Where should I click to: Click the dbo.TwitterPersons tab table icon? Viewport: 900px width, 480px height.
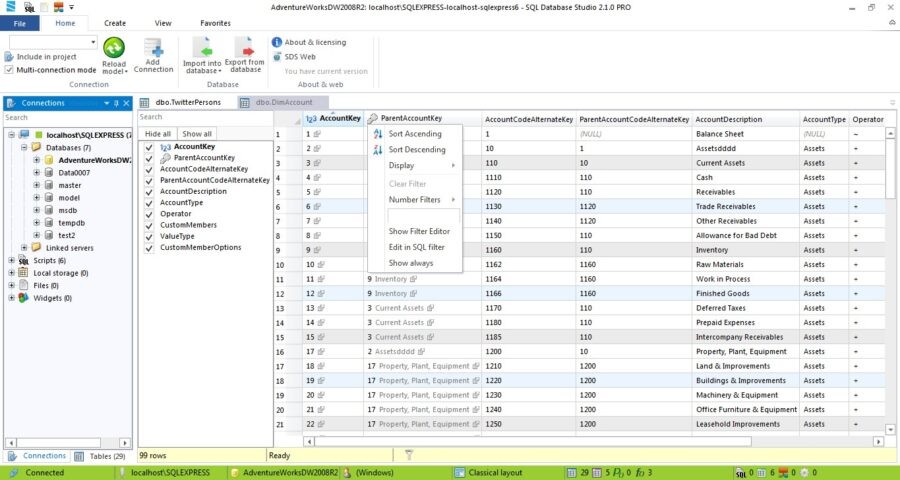145,103
